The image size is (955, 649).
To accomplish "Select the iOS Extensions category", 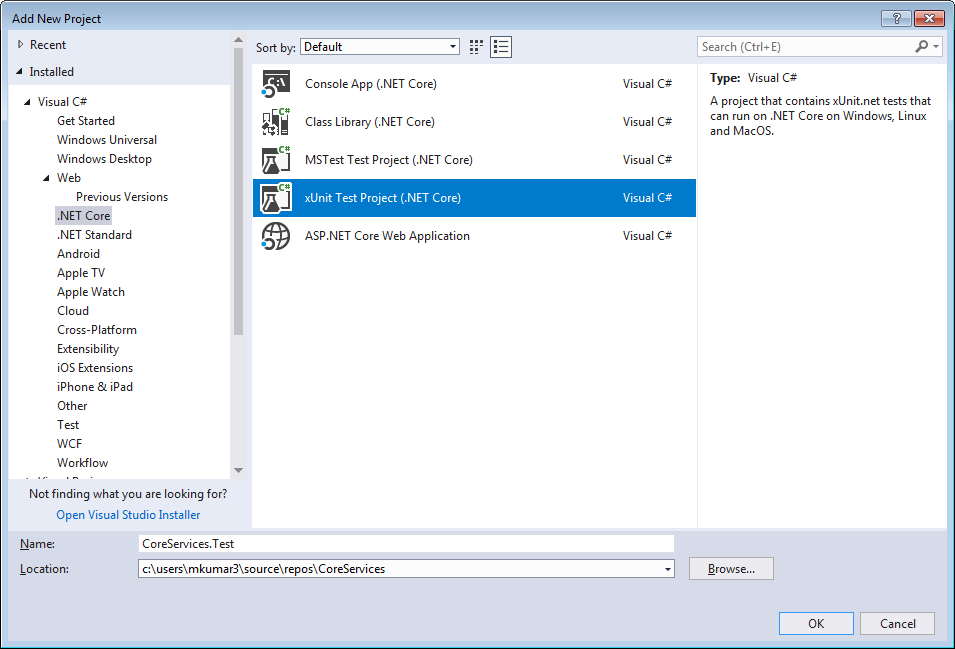I will (95, 368).
